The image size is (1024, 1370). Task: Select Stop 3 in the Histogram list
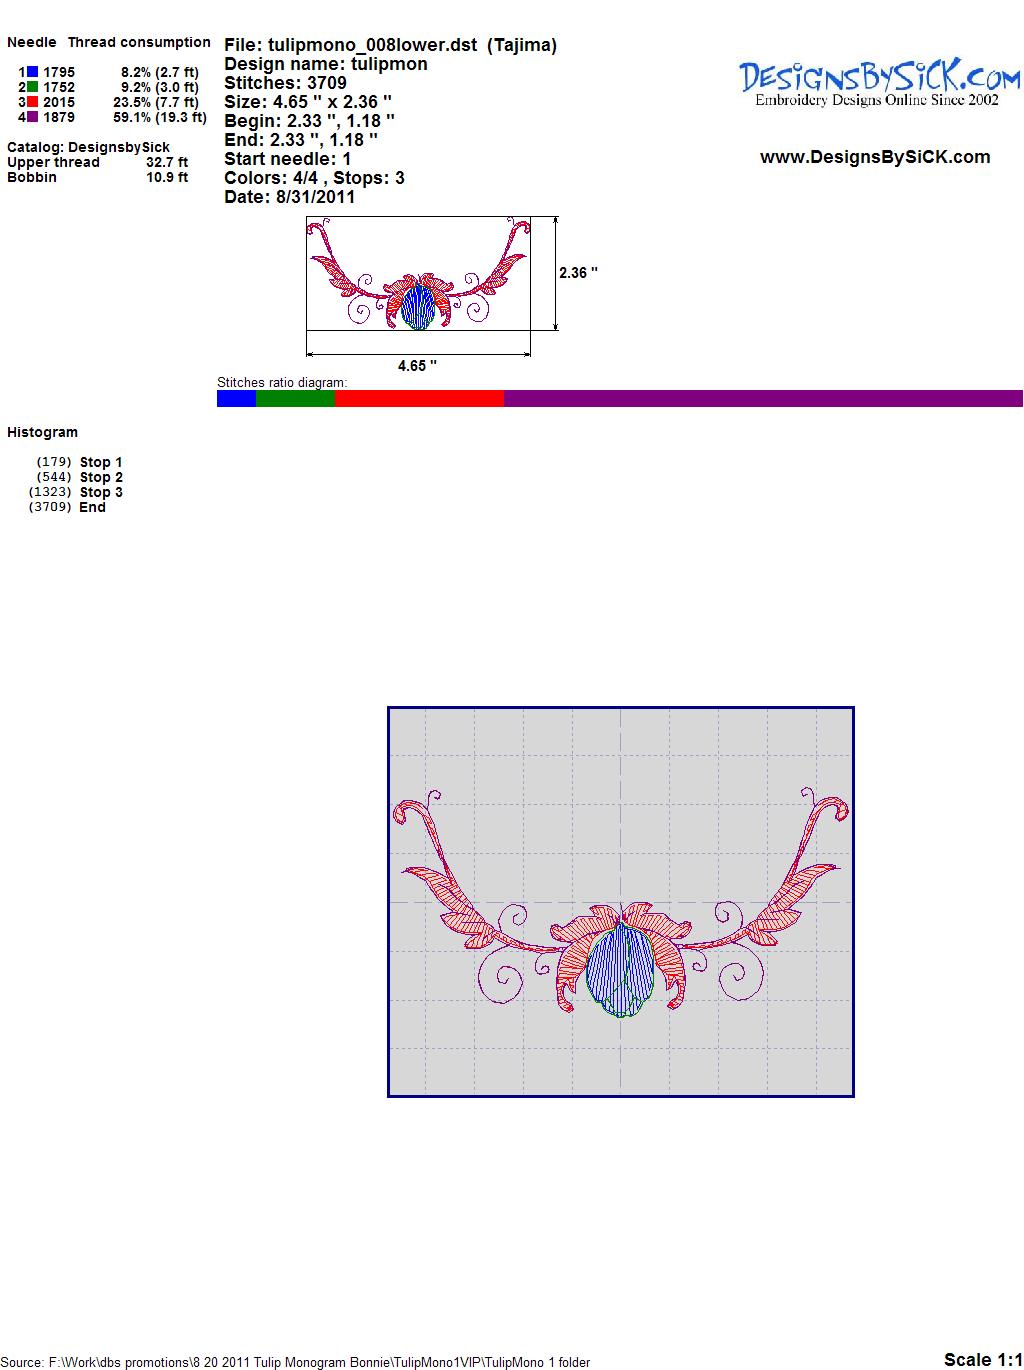(101, 492)
